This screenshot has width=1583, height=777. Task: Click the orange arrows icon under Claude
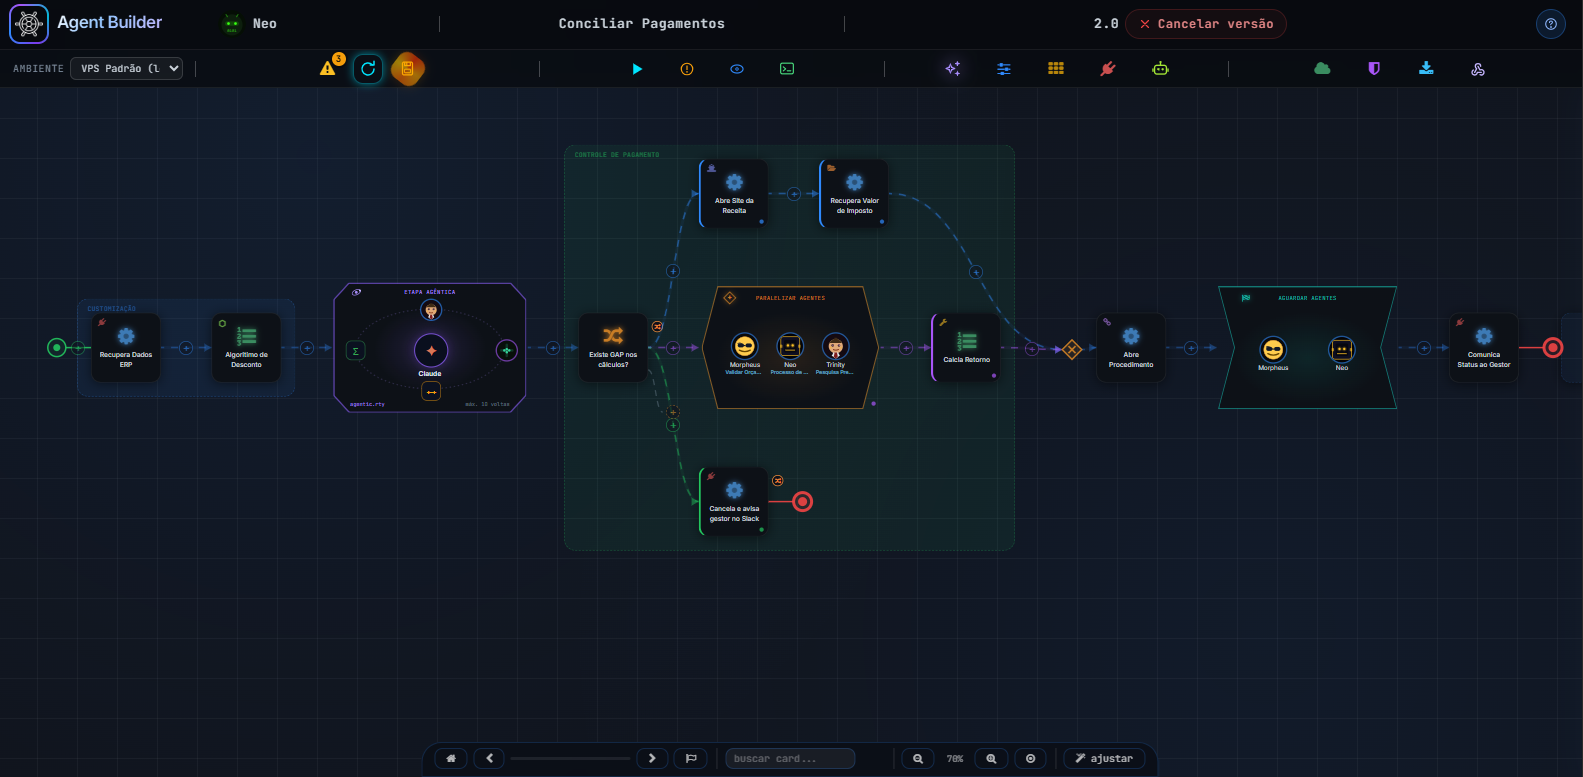(x=431, y=392)
